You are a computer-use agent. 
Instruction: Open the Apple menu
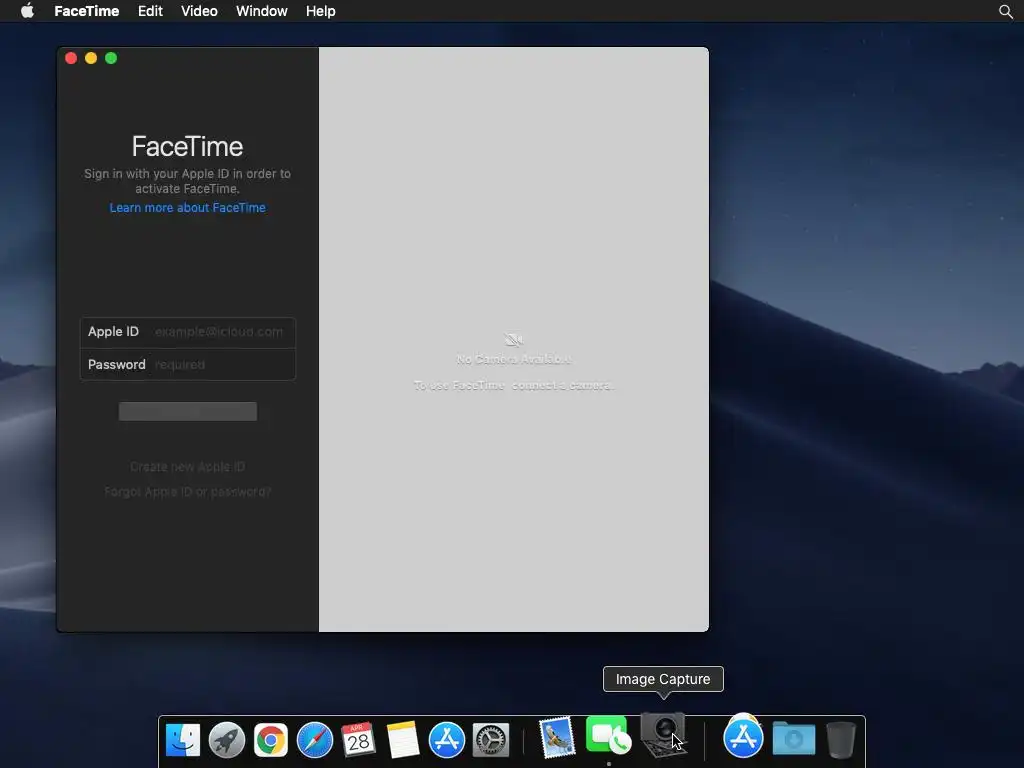pyautogui.click(x=27, y=11)
